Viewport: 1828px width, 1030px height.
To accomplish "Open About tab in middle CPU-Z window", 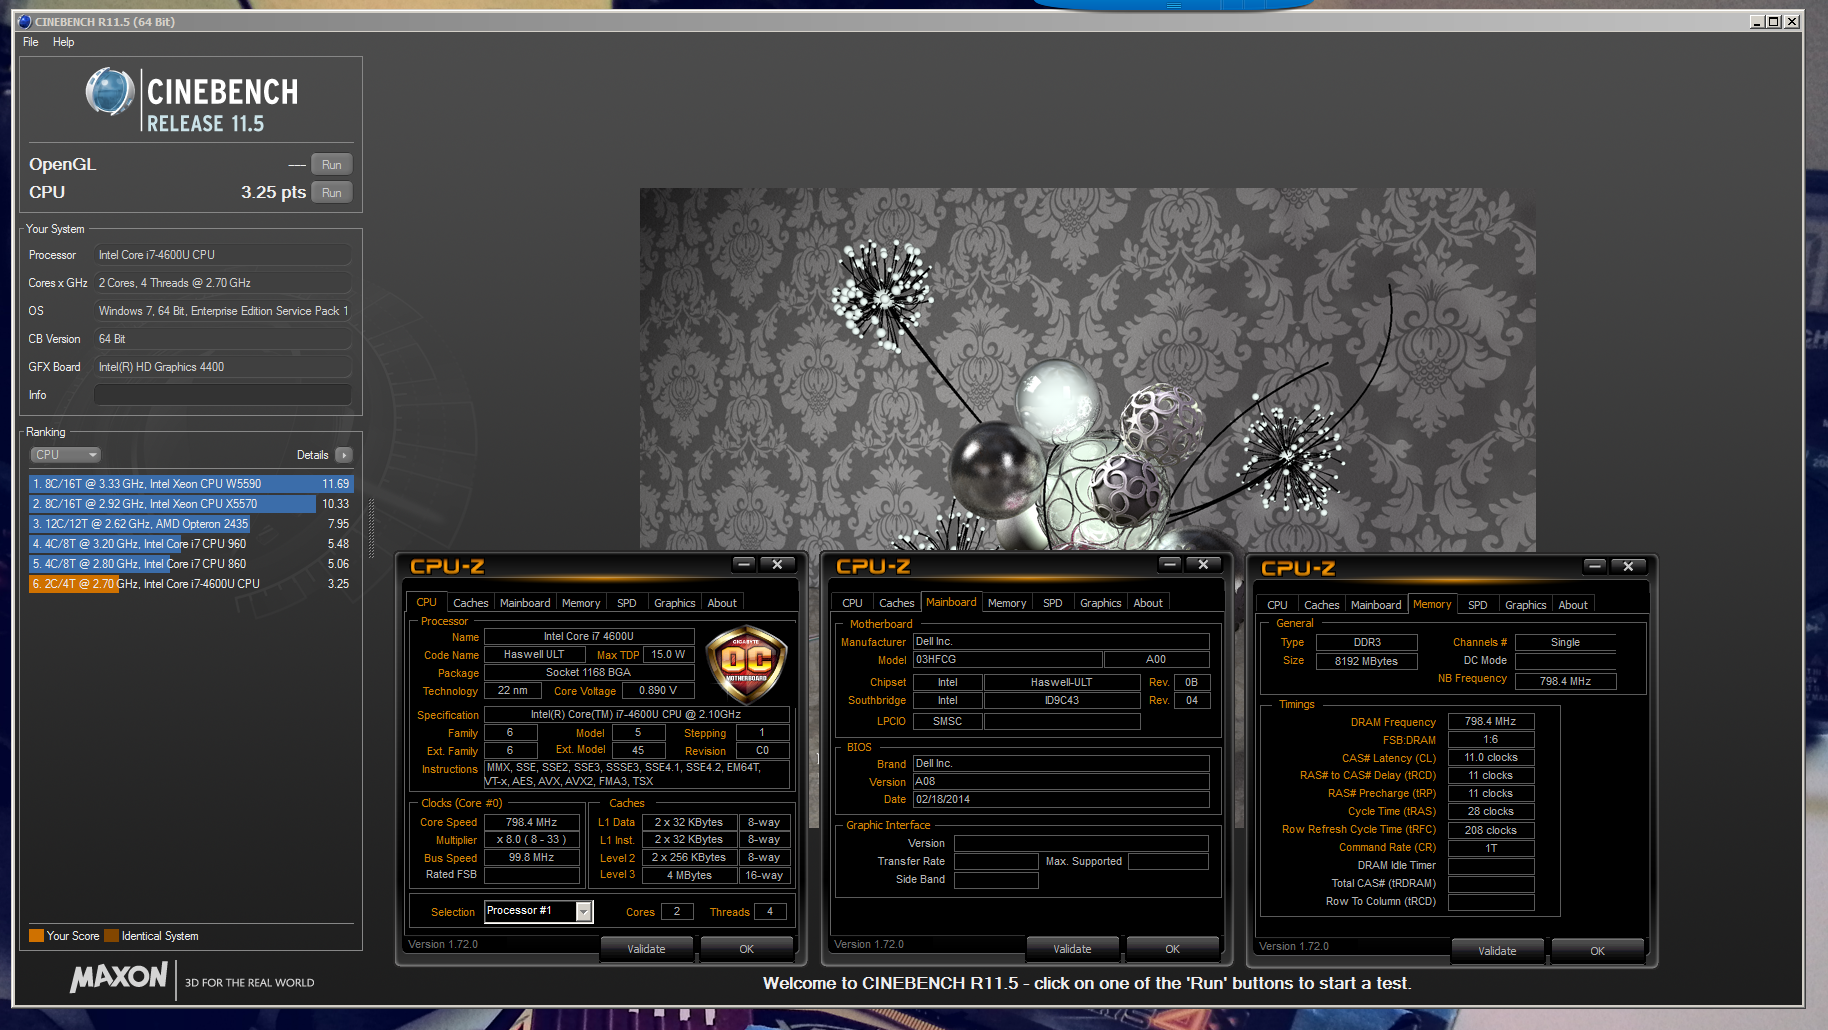I will click(1148, 603).
